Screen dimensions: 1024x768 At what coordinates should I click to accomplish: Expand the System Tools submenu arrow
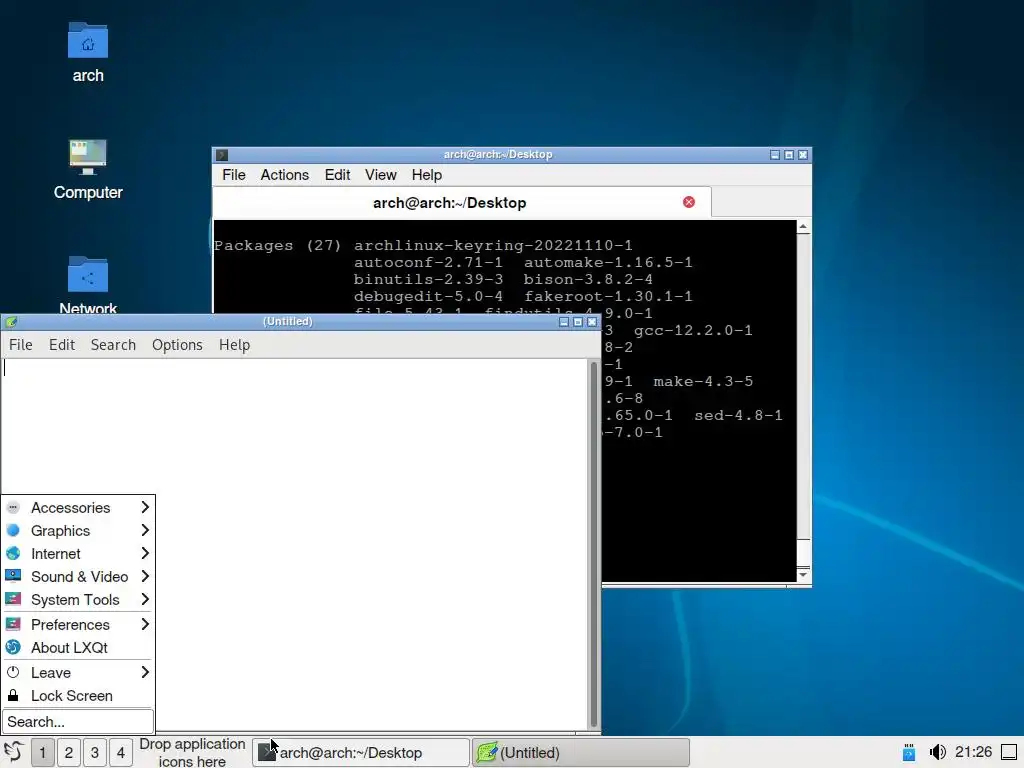[145, 599]
